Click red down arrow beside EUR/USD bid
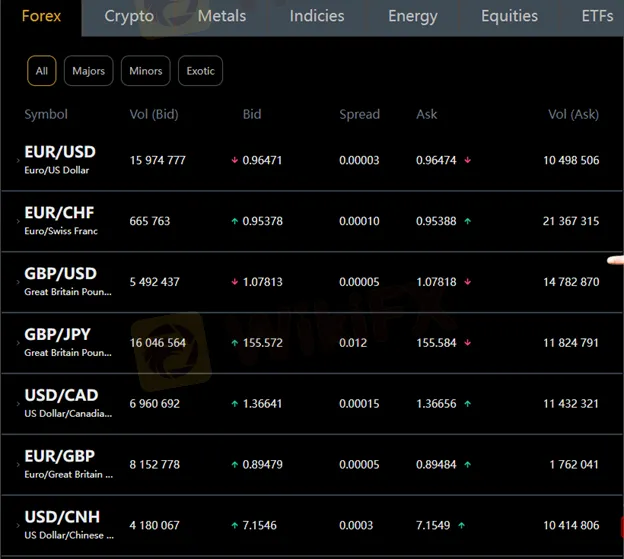 pyautogui.click(x=235, y=160)
